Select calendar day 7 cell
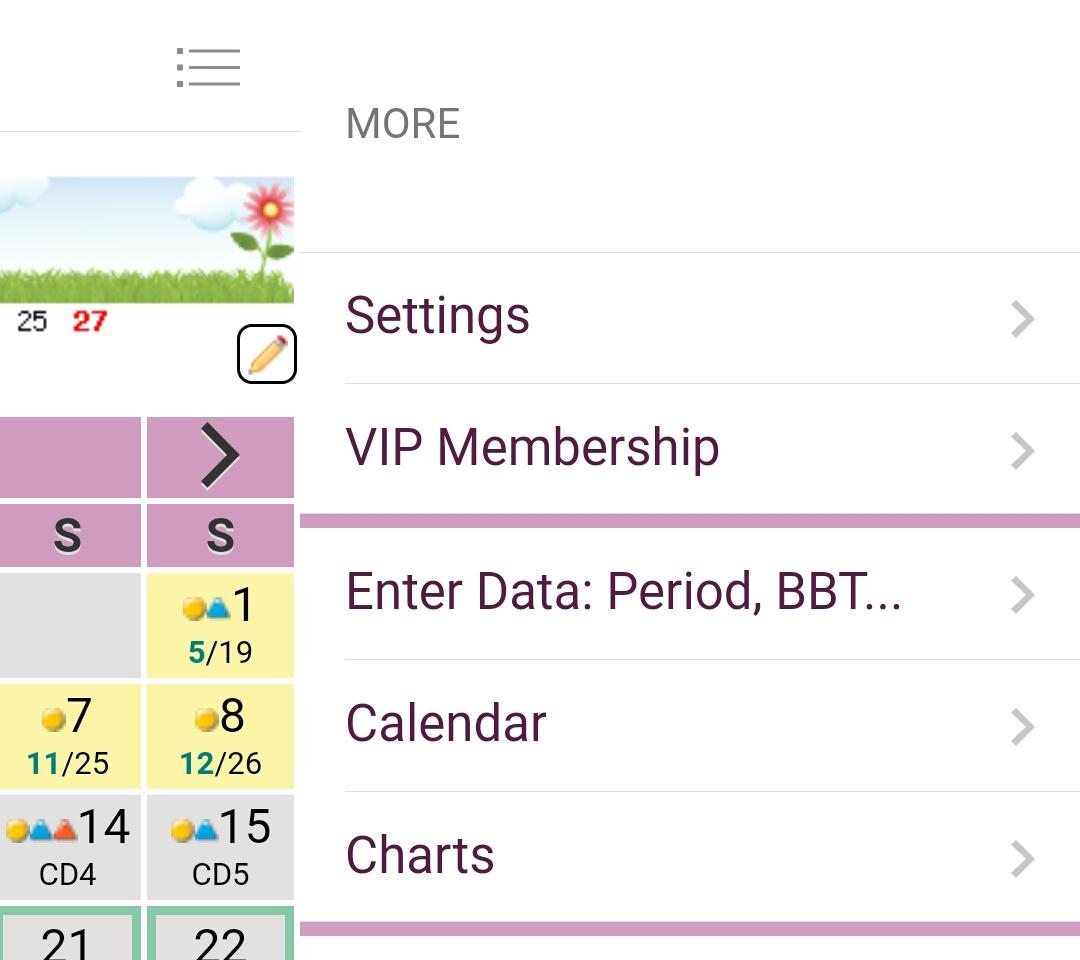The image size is (1080, 960). [68, 737]
